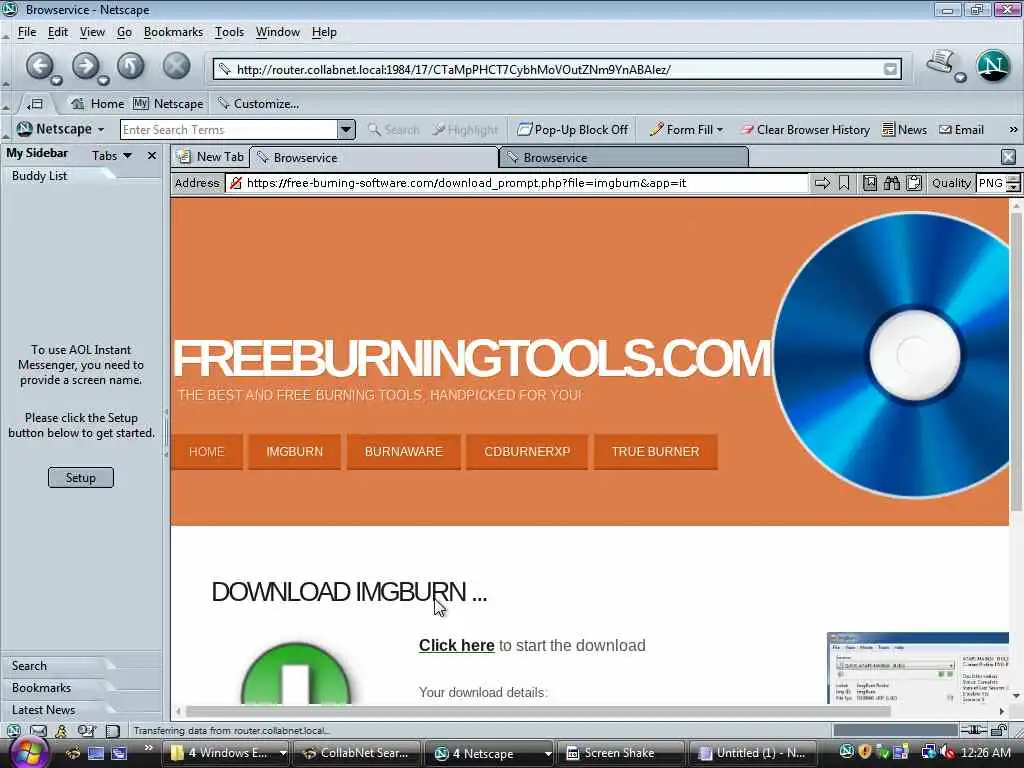Click the clipboard paste icon beside Quality
The width and height of the screenshot is (1024, 768).
click(914, 184)
